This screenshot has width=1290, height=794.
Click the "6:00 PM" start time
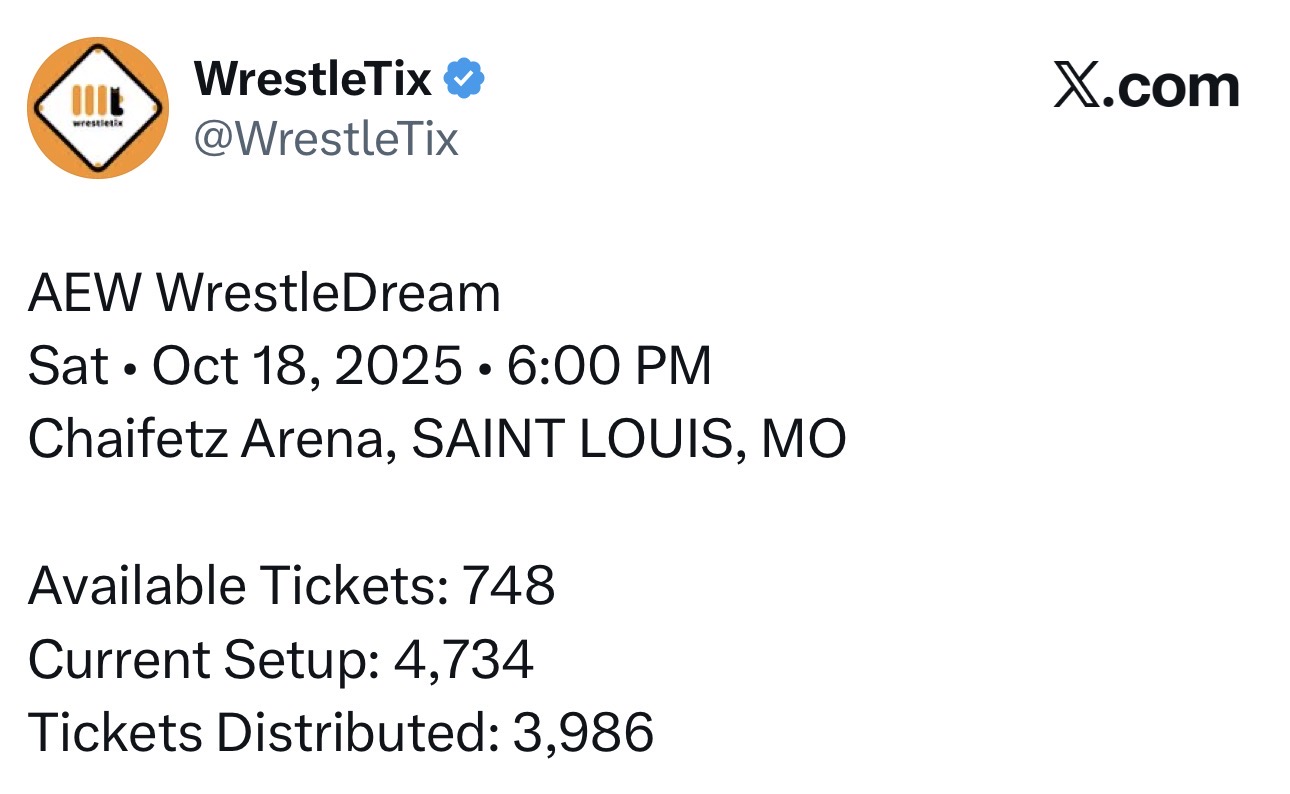click(609, 366)
